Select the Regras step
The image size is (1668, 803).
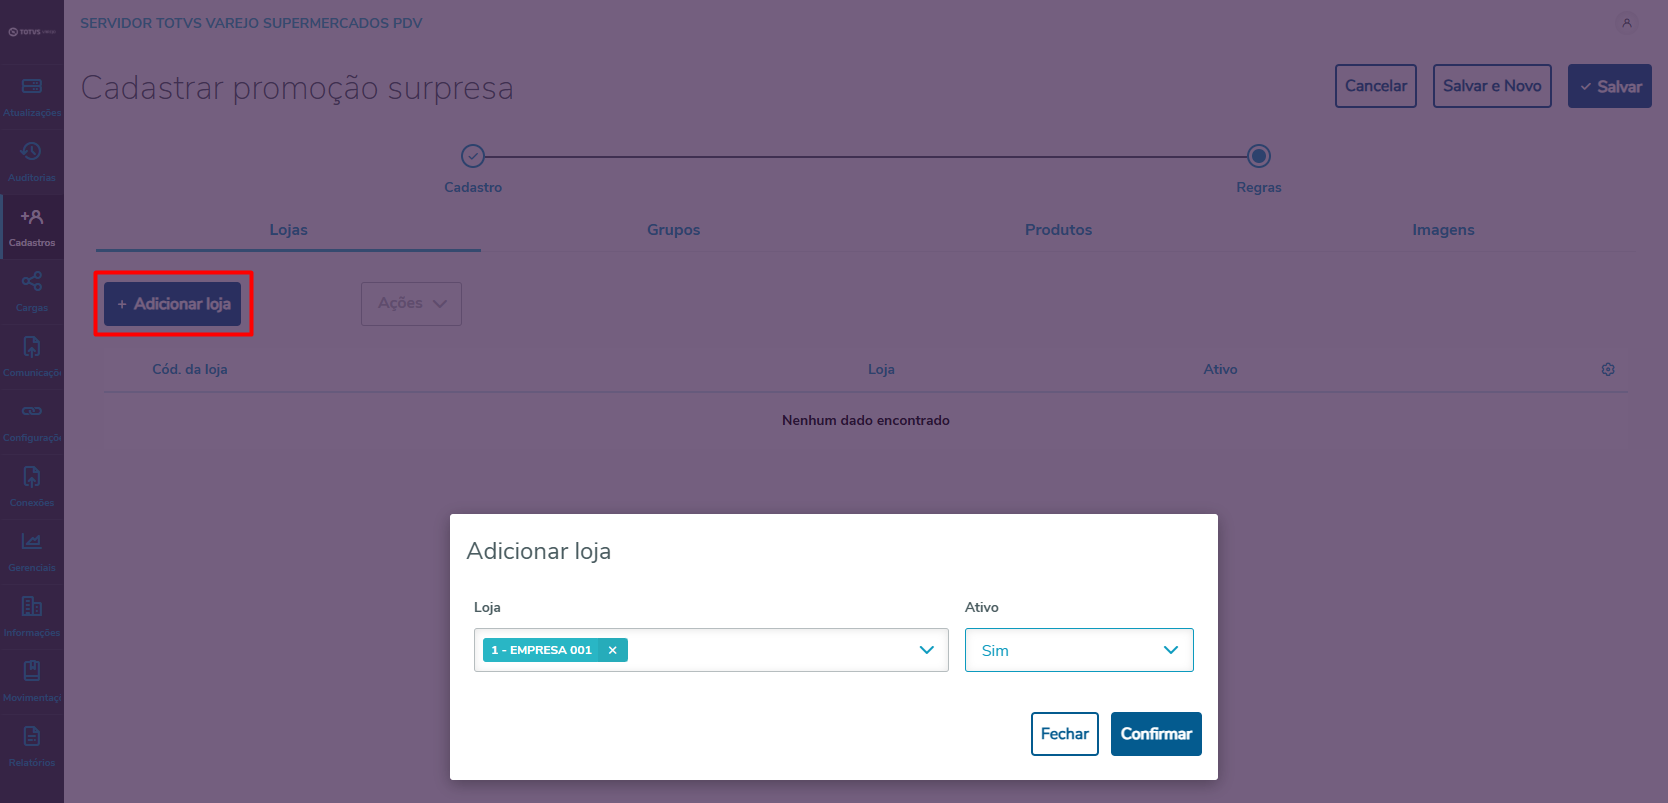pos(1259,156)
